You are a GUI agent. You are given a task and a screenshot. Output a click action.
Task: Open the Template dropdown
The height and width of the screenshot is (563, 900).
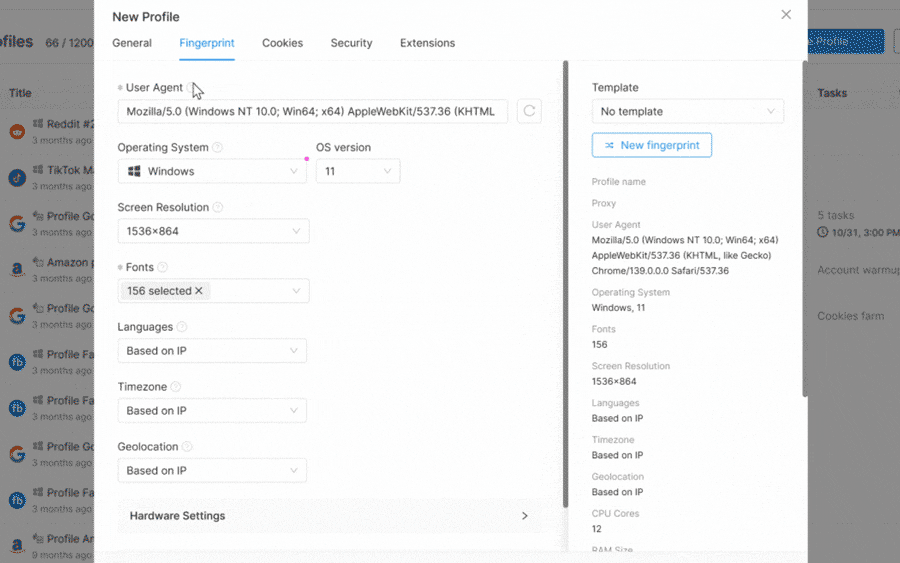pyautogui.click(x=688, y=111)
